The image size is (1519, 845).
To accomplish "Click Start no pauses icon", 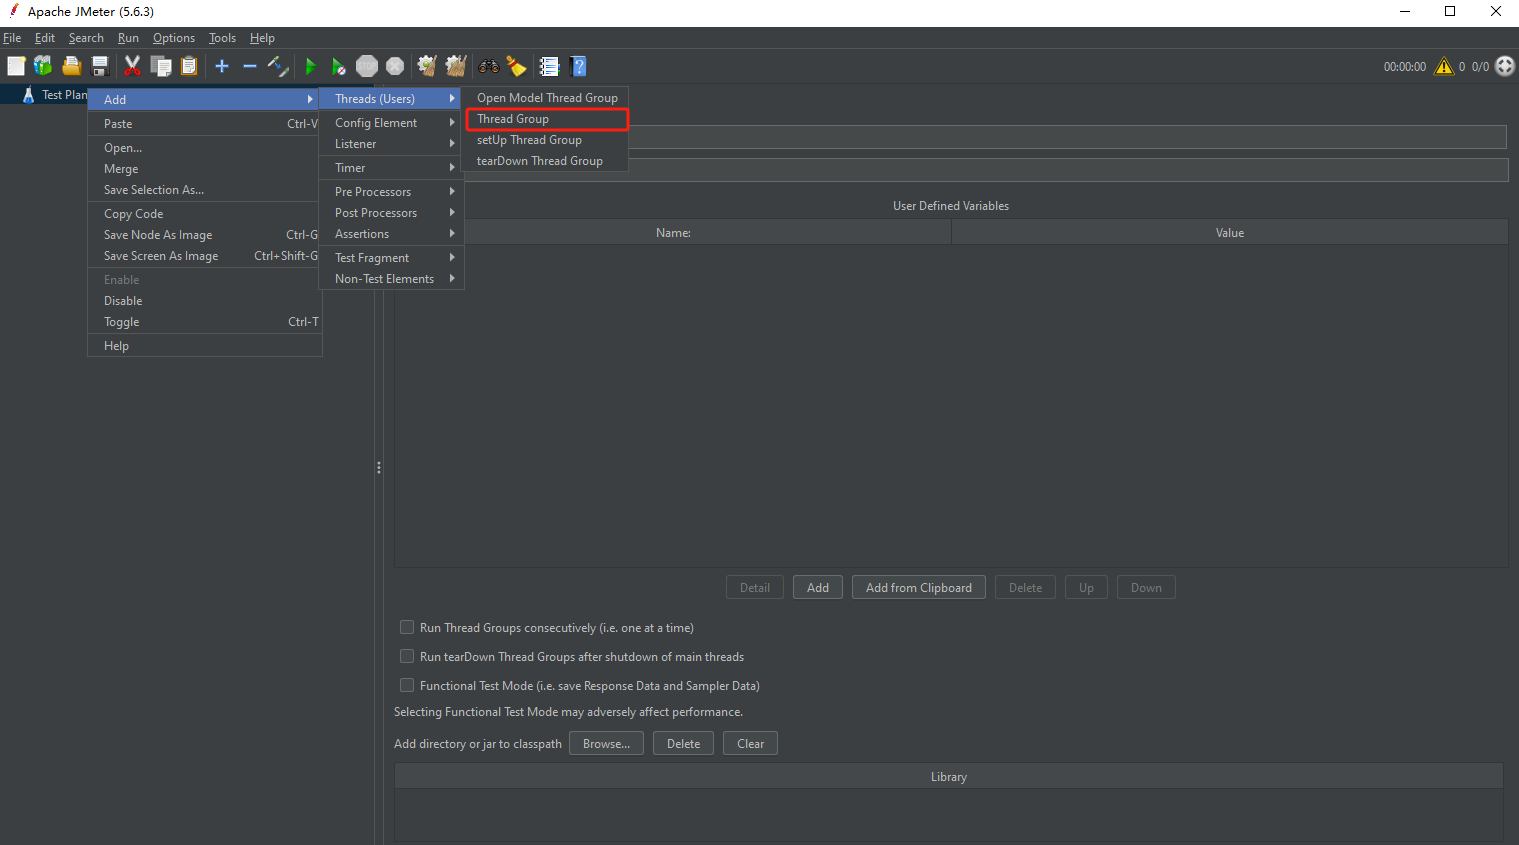I will point(339,66).
